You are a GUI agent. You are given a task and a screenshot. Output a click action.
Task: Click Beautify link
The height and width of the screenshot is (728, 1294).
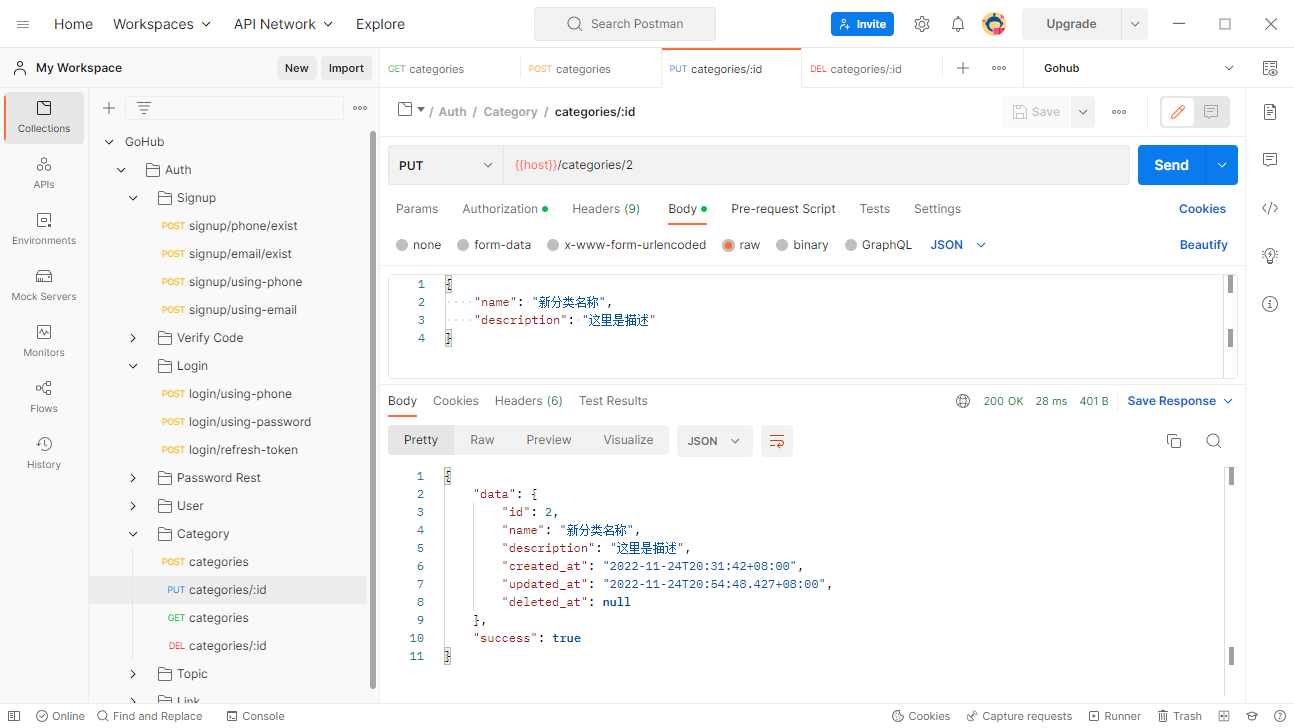click(x=1203, y=245)
